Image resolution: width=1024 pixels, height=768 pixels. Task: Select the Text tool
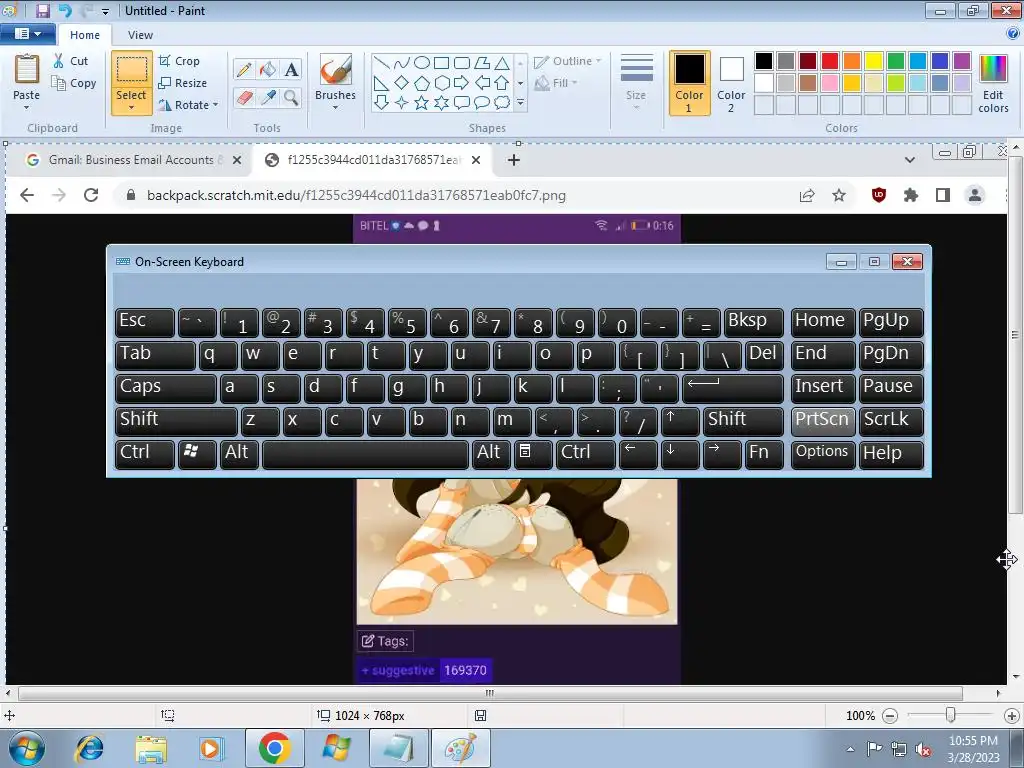coord(291,69)
